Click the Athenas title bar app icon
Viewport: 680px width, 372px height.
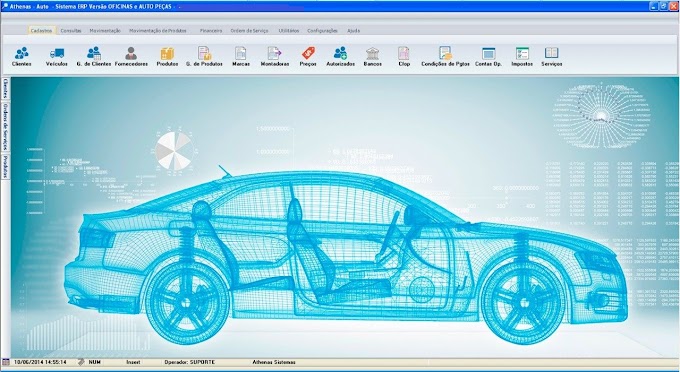tap(5, 7)
